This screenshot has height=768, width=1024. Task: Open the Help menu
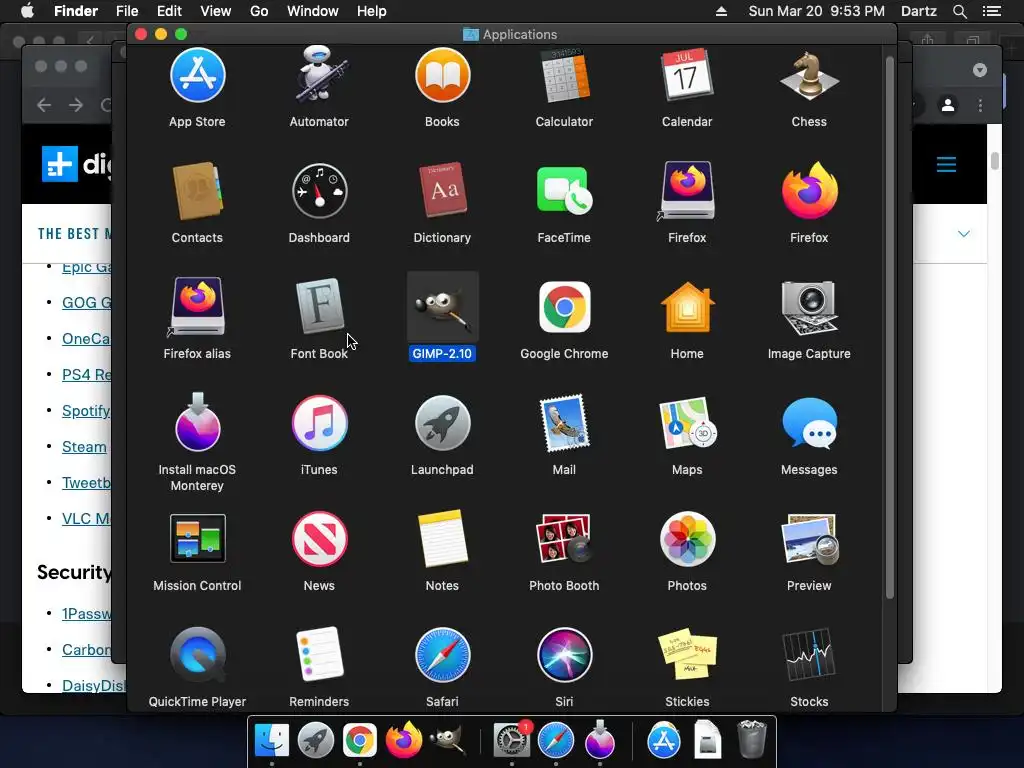(x=372, y=11)
